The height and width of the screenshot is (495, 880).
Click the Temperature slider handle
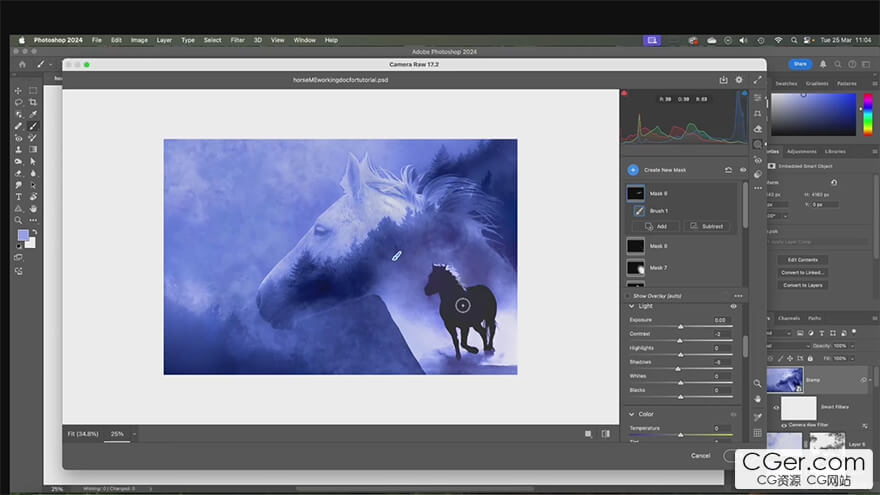[680, 435]
